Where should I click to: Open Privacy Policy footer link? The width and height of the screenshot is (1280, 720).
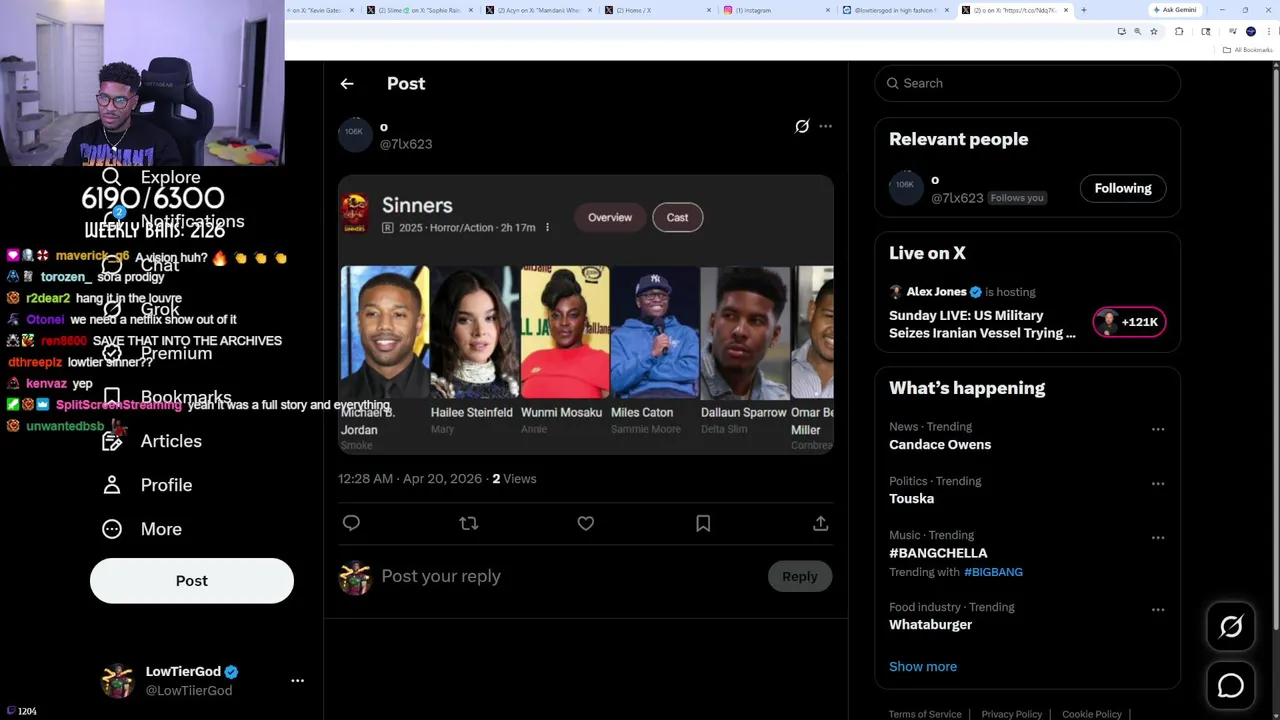pos(1012,714)
